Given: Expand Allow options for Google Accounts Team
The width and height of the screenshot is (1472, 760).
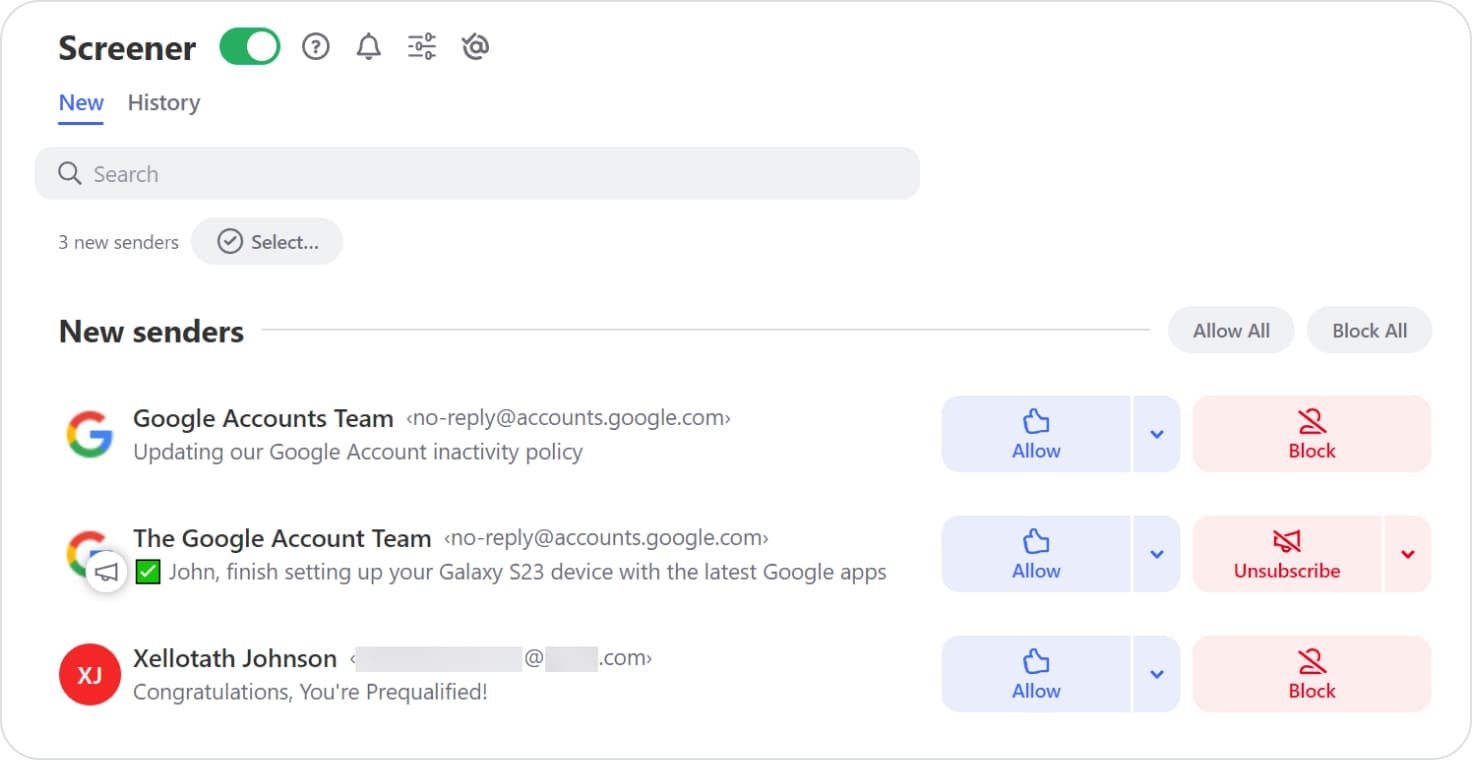Looking at the screenshot, I should [x=1157, y=434].
